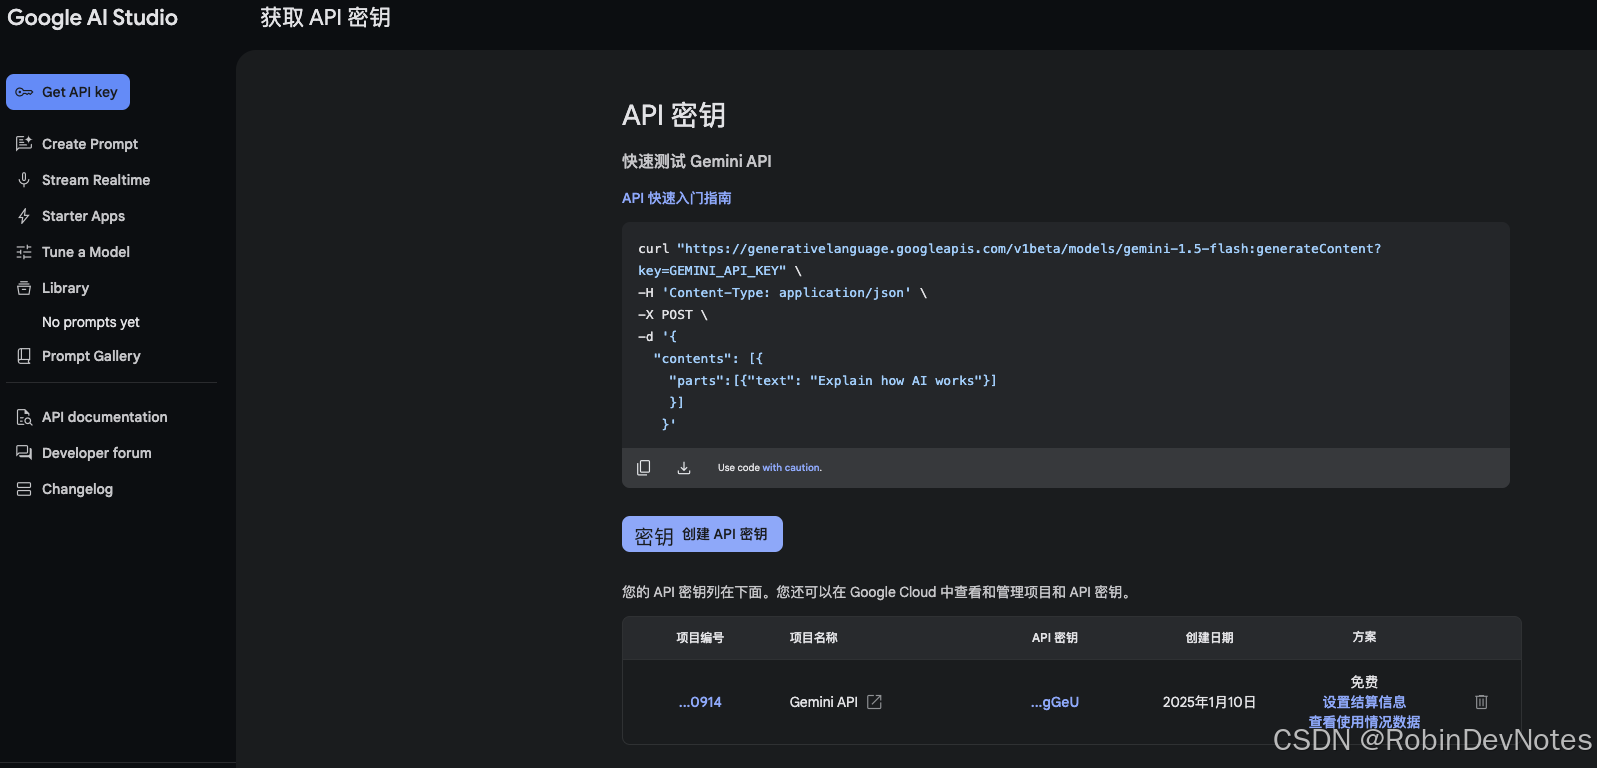Click the 创建日期 column header
1597x768 pixels.
pyautogui.click(x=1209, y=638)
